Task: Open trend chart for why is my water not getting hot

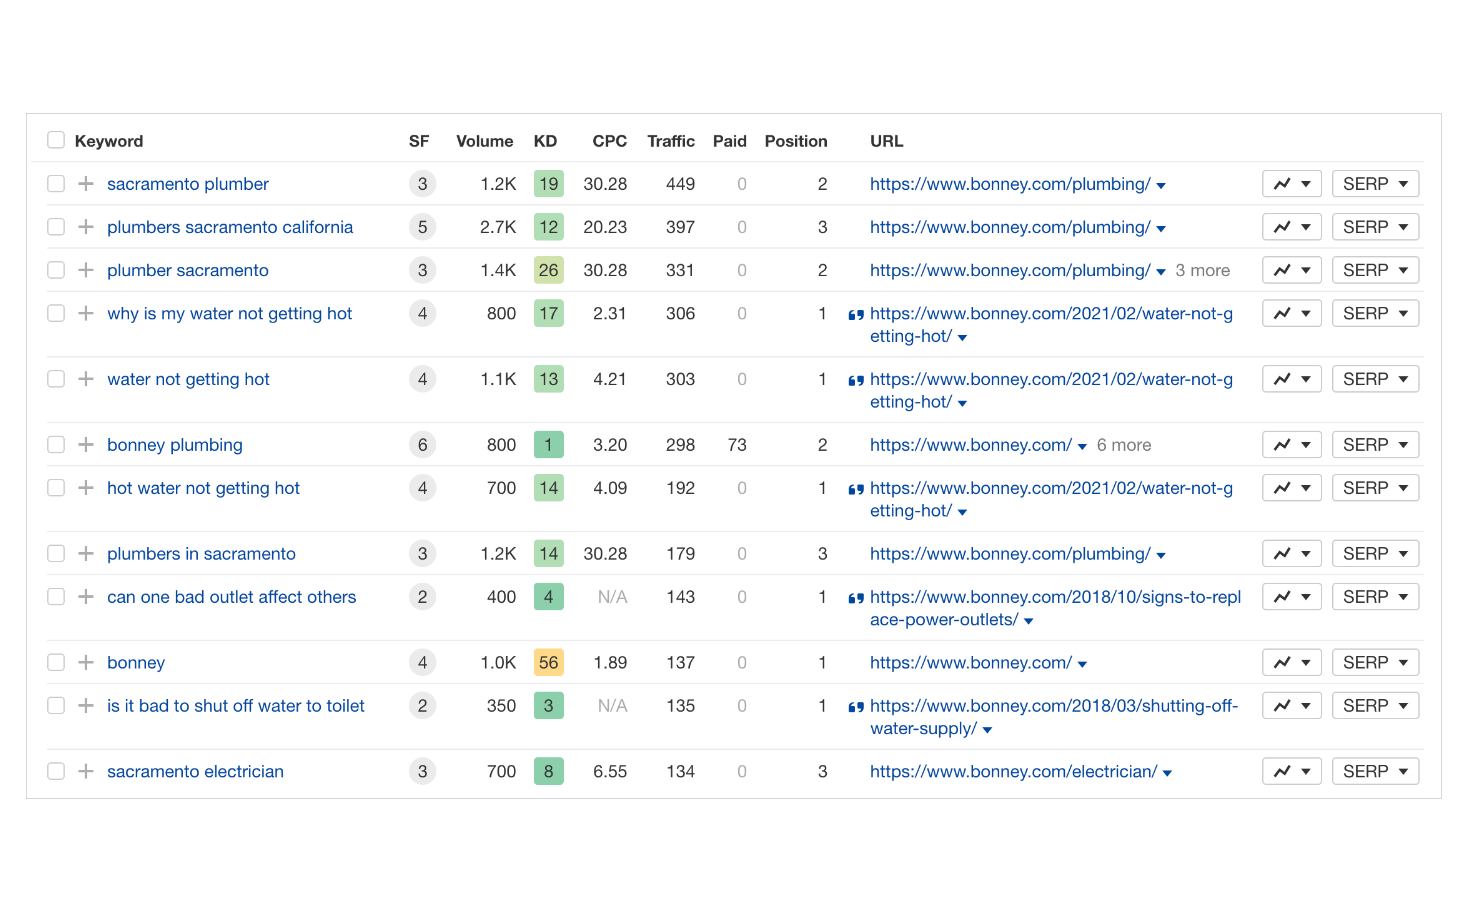Action: click(1292, 313)
